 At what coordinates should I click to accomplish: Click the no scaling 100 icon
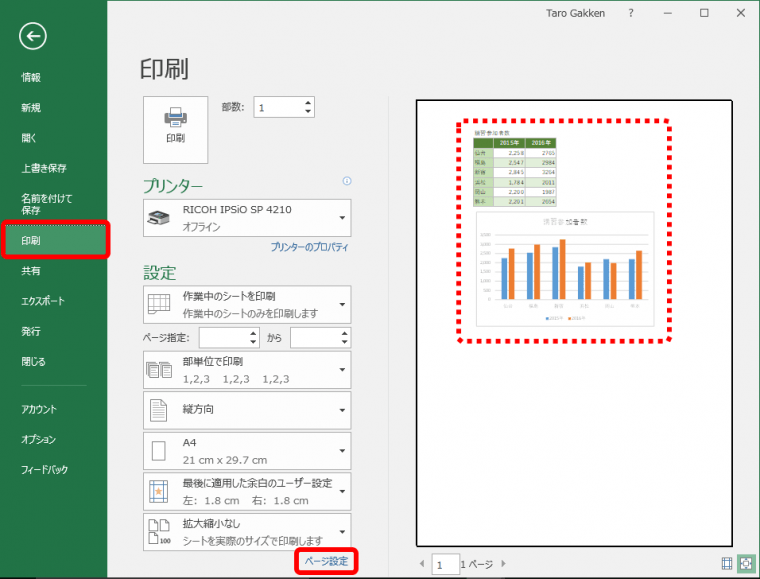click(x=159, y=532)
